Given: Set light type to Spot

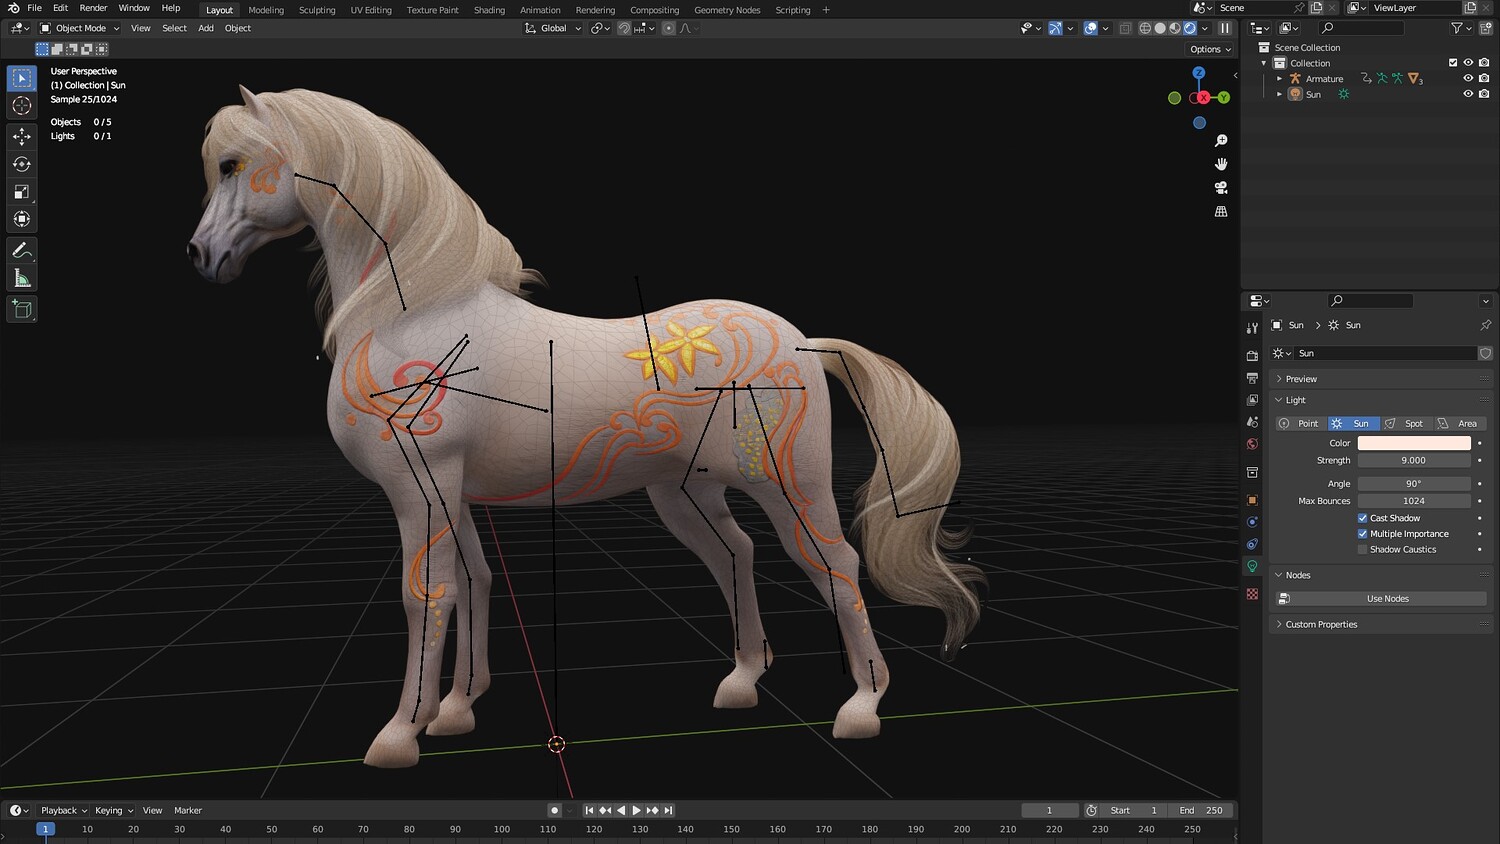Looking at the screenshot, I should pos(1405,423).
